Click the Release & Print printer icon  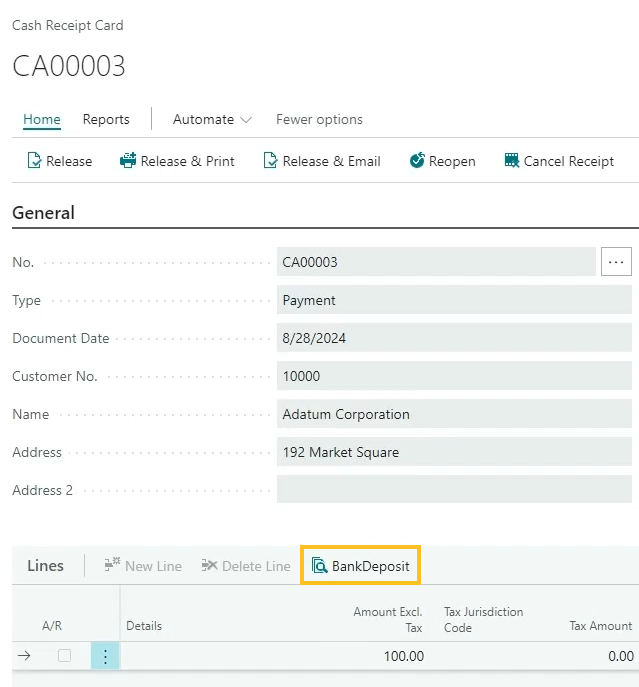point(128,161)
